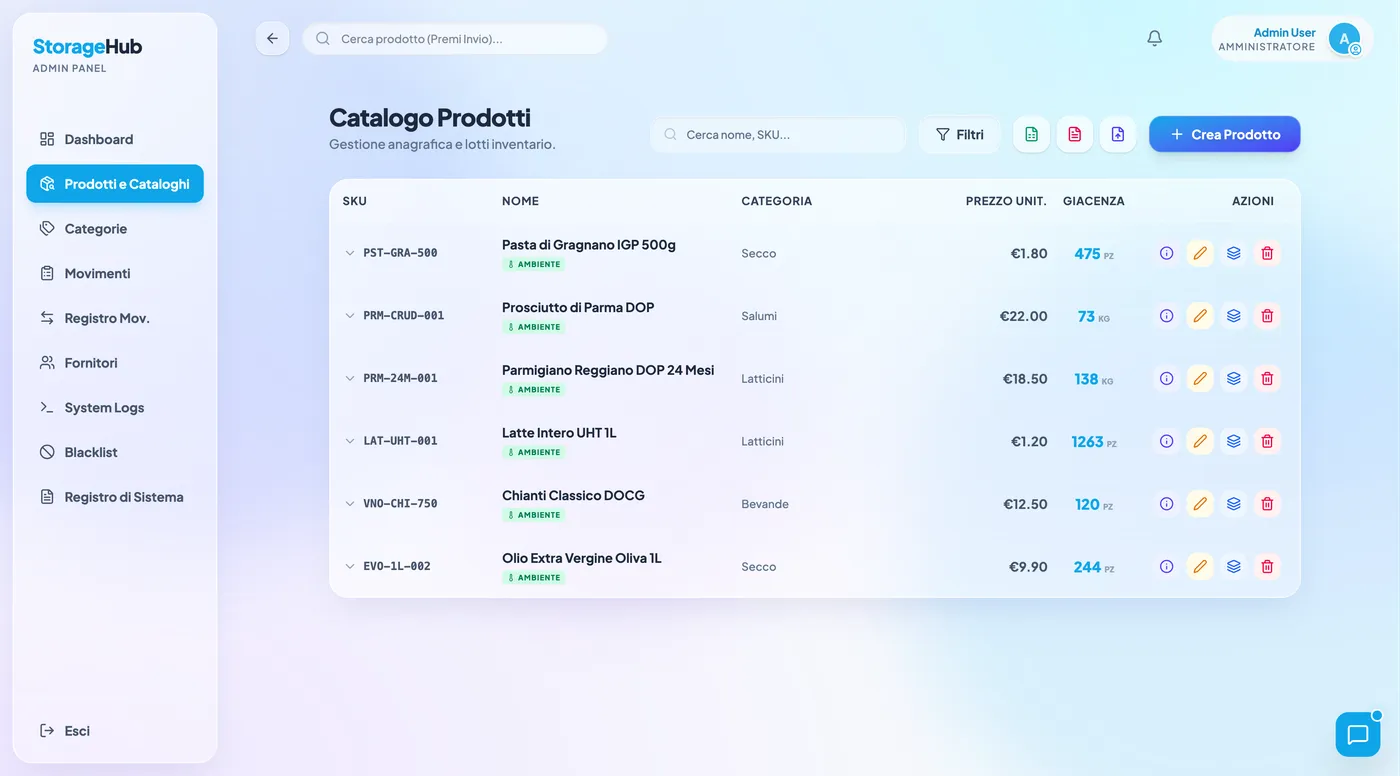Edit Prosciutto di Parma DOP
This screenshot has width=1400, height=776.
pyautogui.click(x=1200, y=316)
